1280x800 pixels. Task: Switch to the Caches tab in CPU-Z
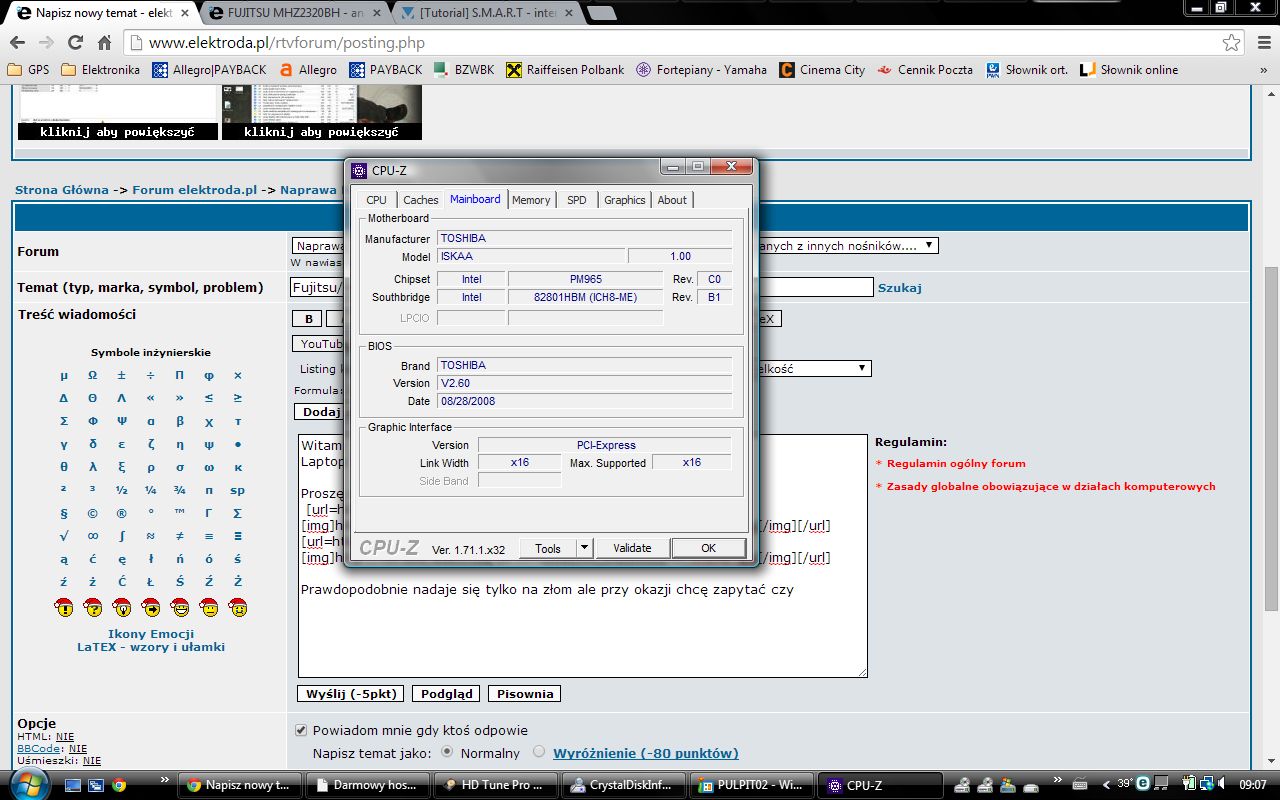pyautogui.click(x=421, y=200)
